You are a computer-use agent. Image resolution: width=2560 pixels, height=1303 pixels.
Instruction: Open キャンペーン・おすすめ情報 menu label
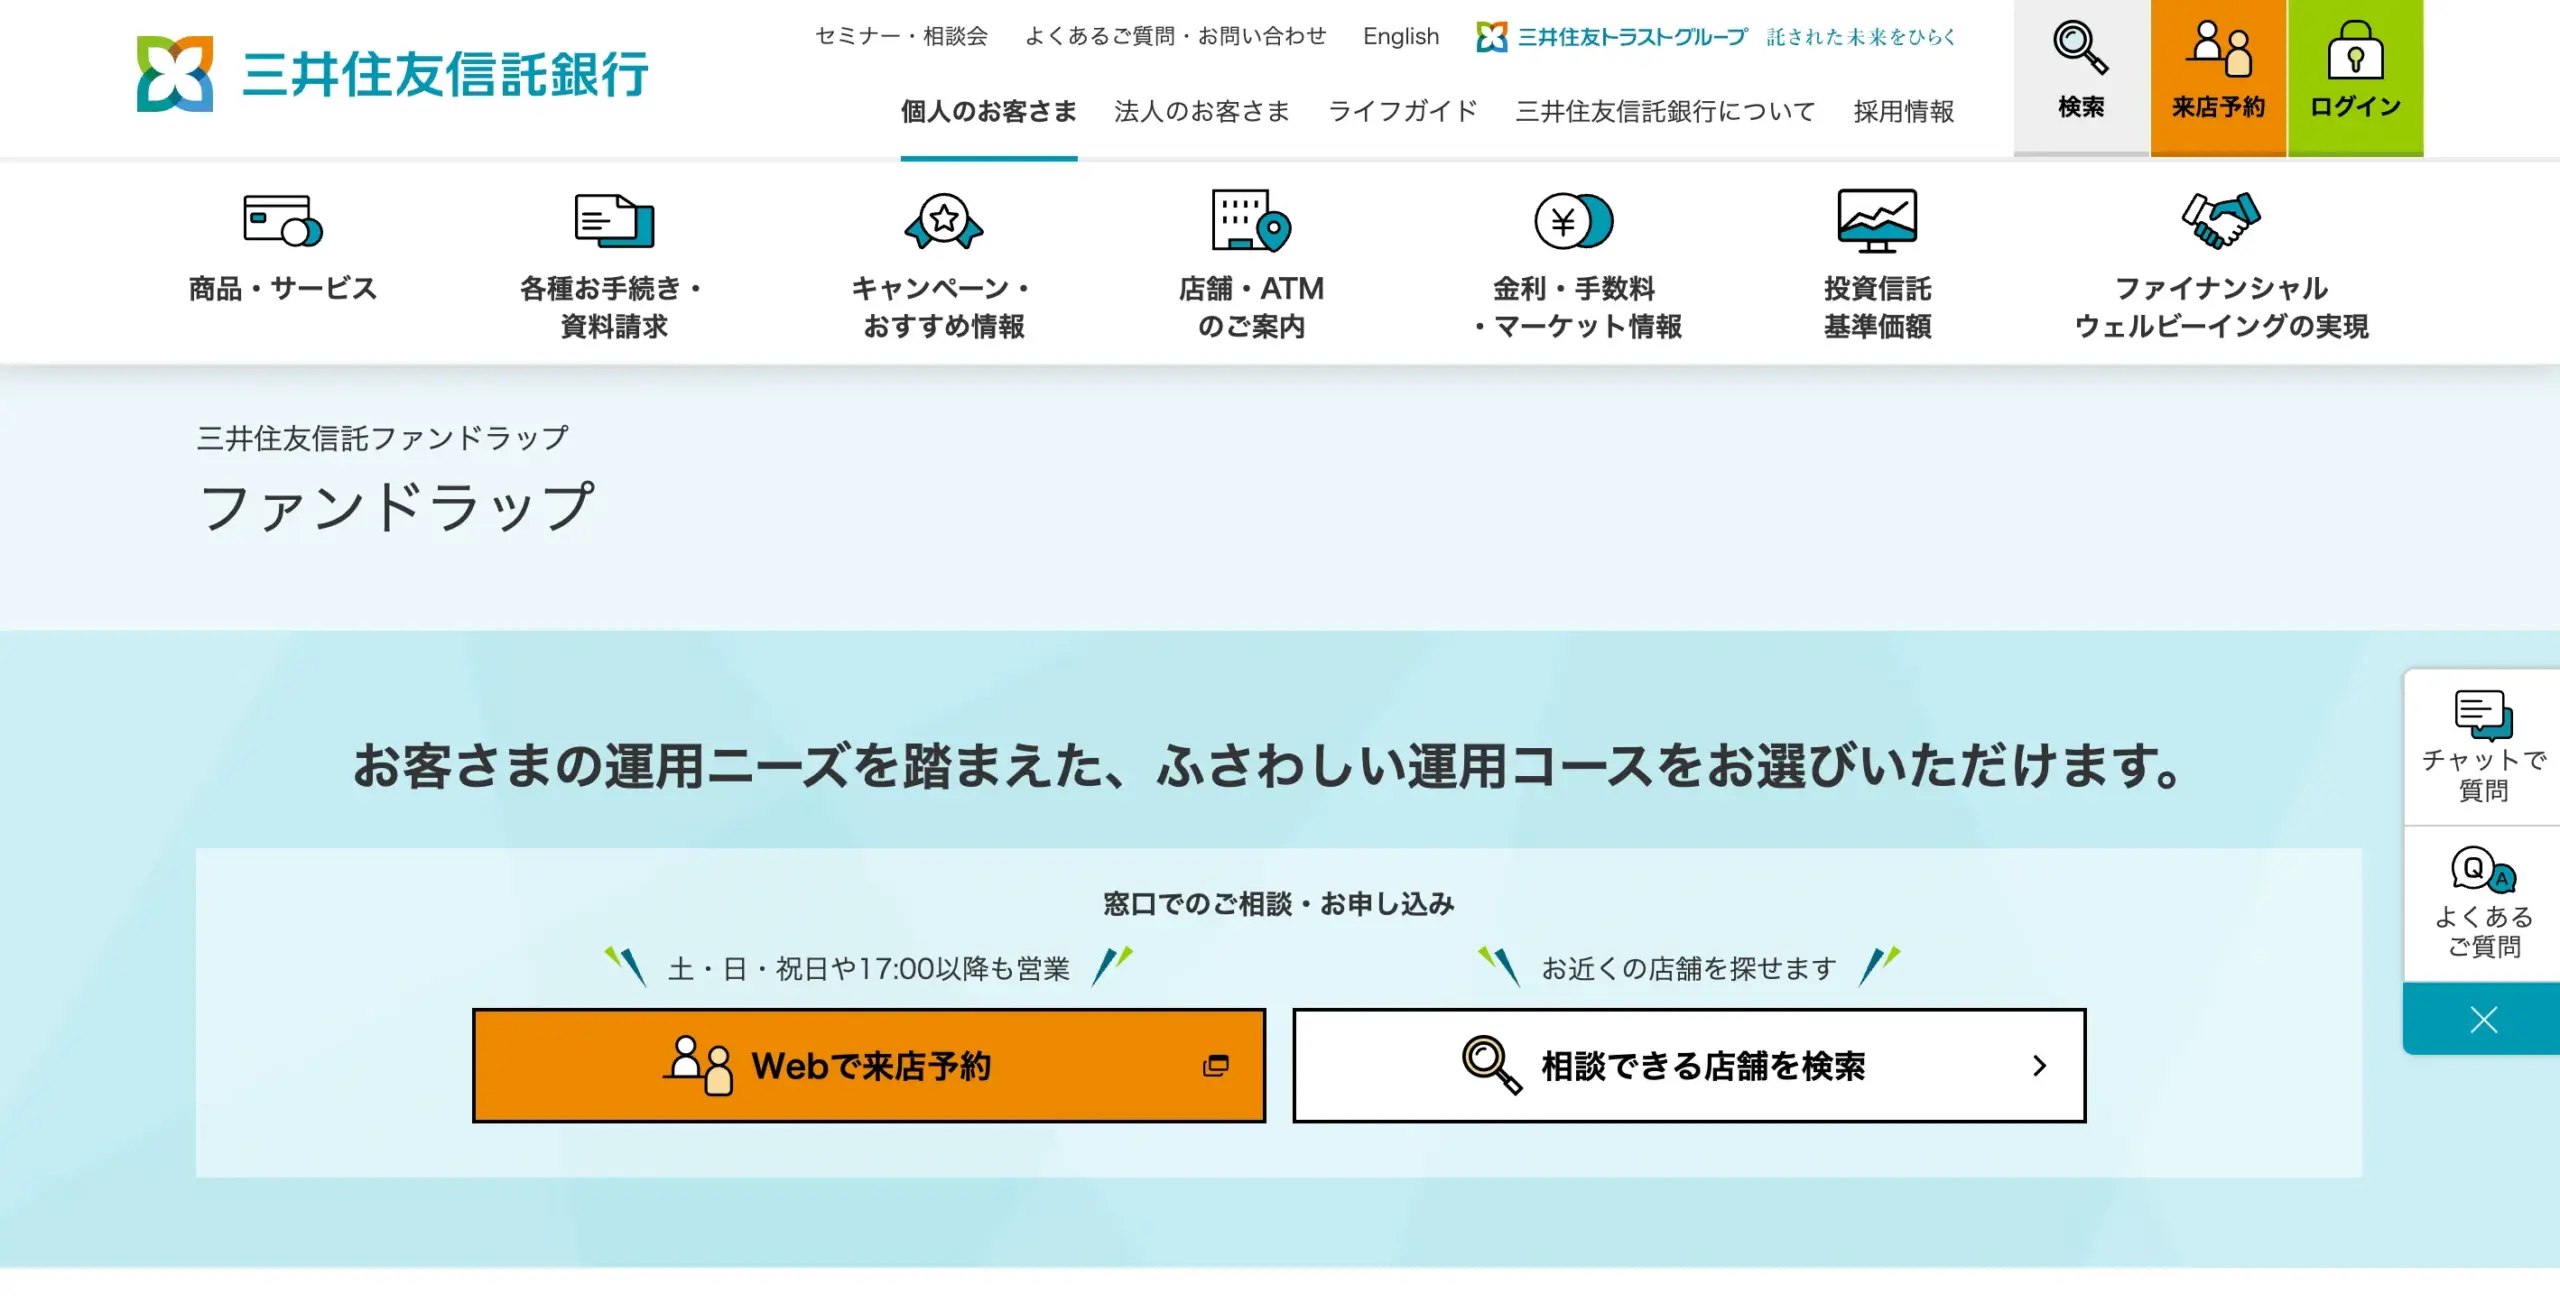click(944, 307)
